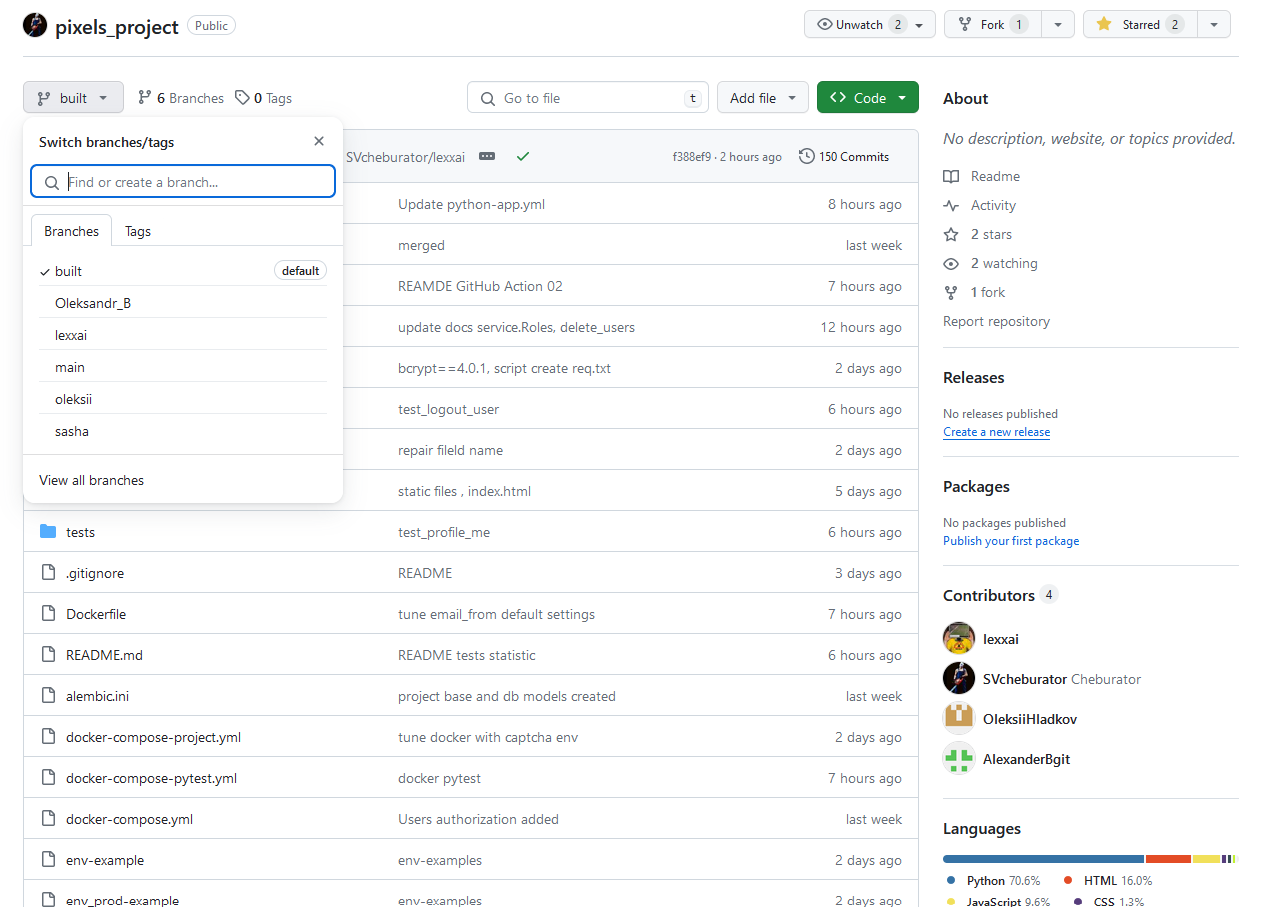
Task: Click the Find or create a branch field
Action: click(x=183, y=182)
